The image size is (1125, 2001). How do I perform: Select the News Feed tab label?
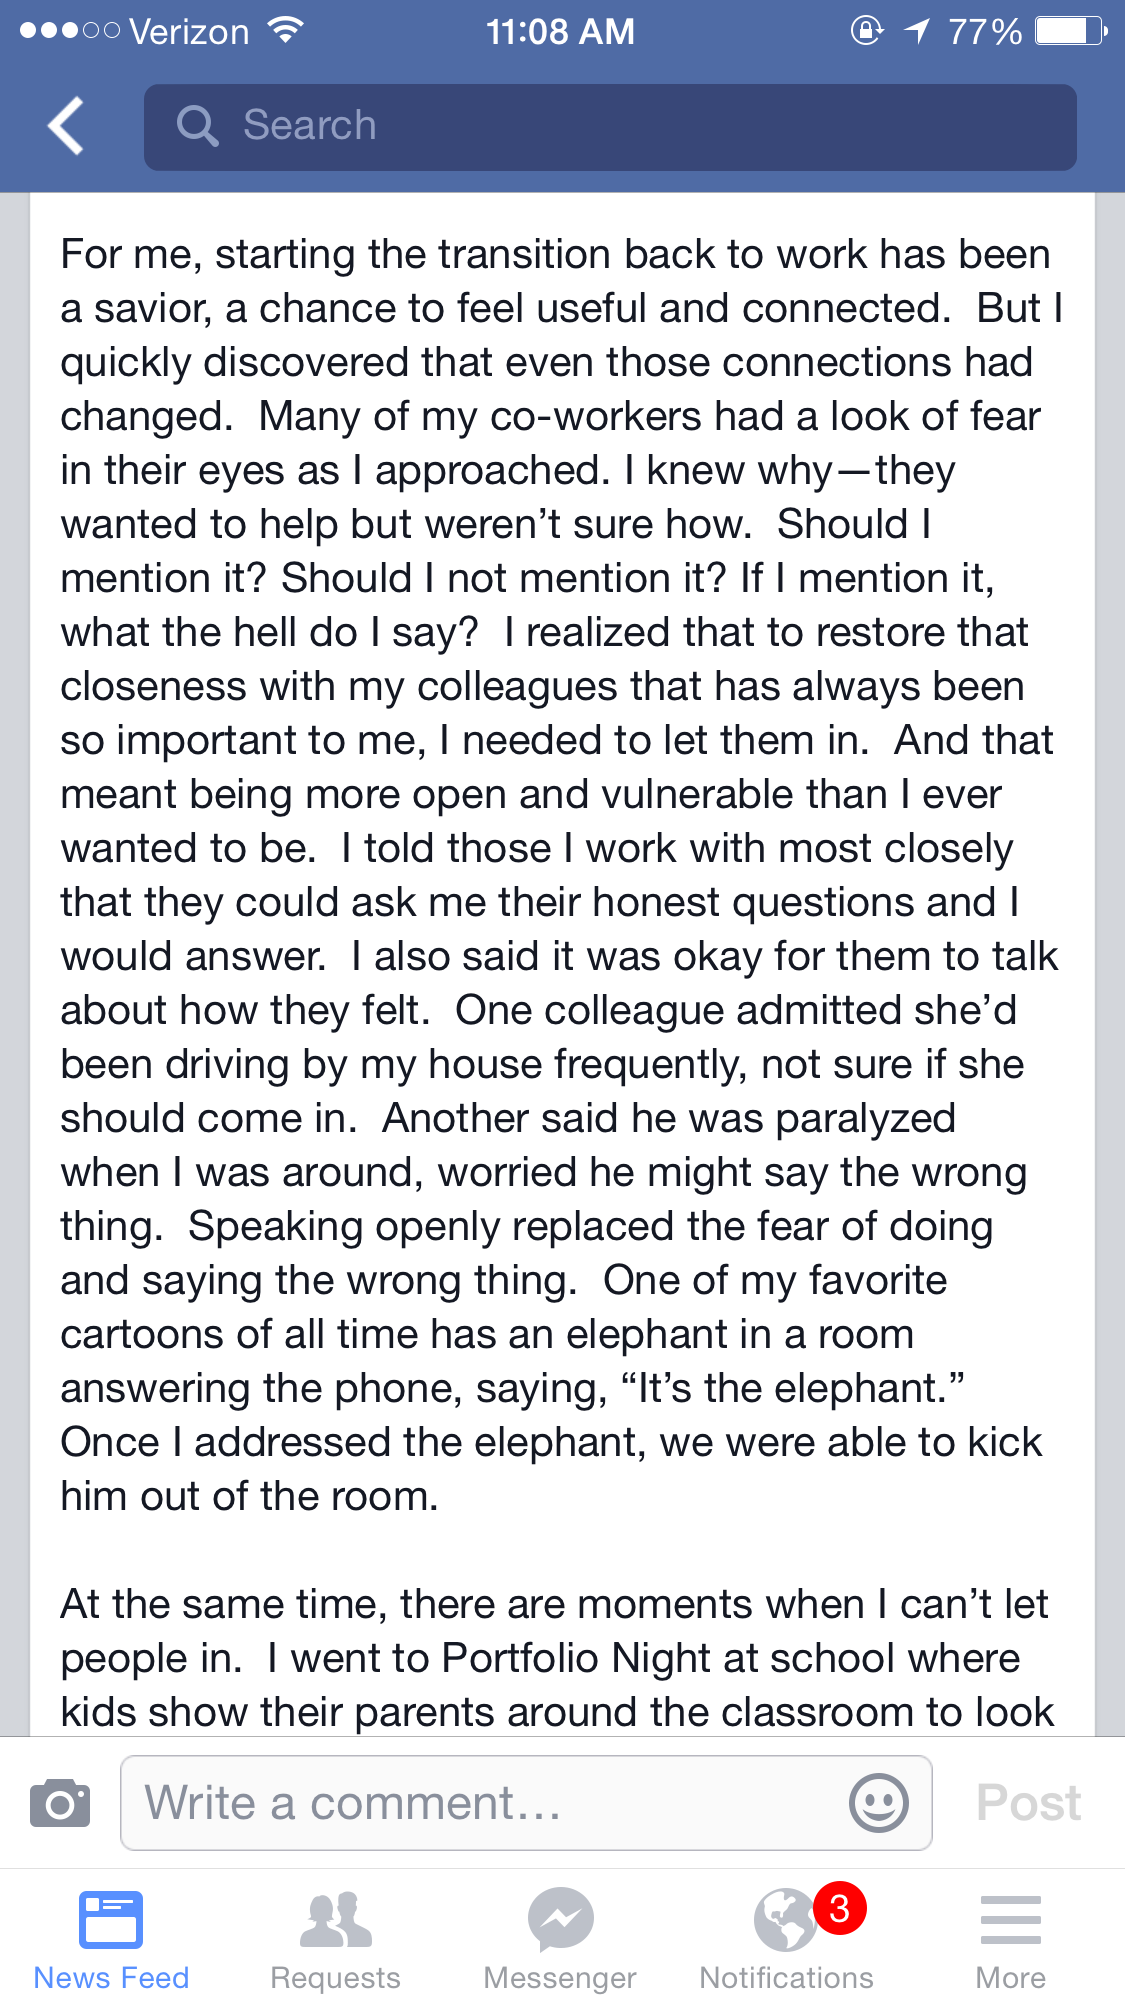point(111,1977)
